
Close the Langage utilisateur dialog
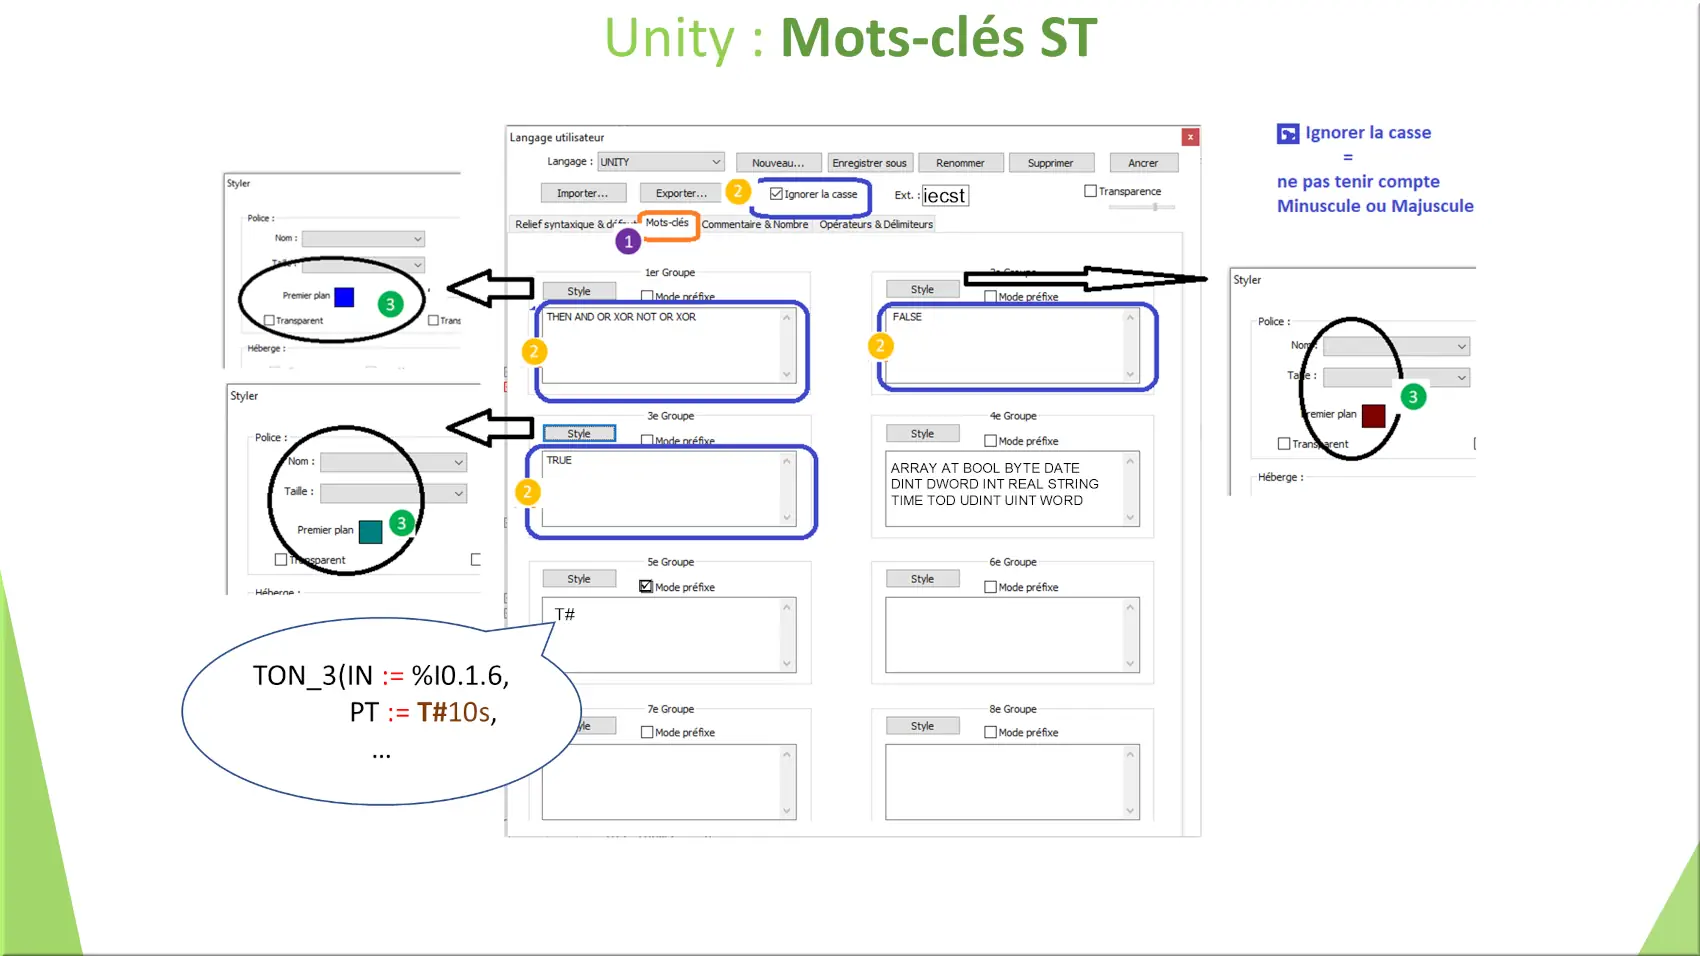(x=1190, y=137)
